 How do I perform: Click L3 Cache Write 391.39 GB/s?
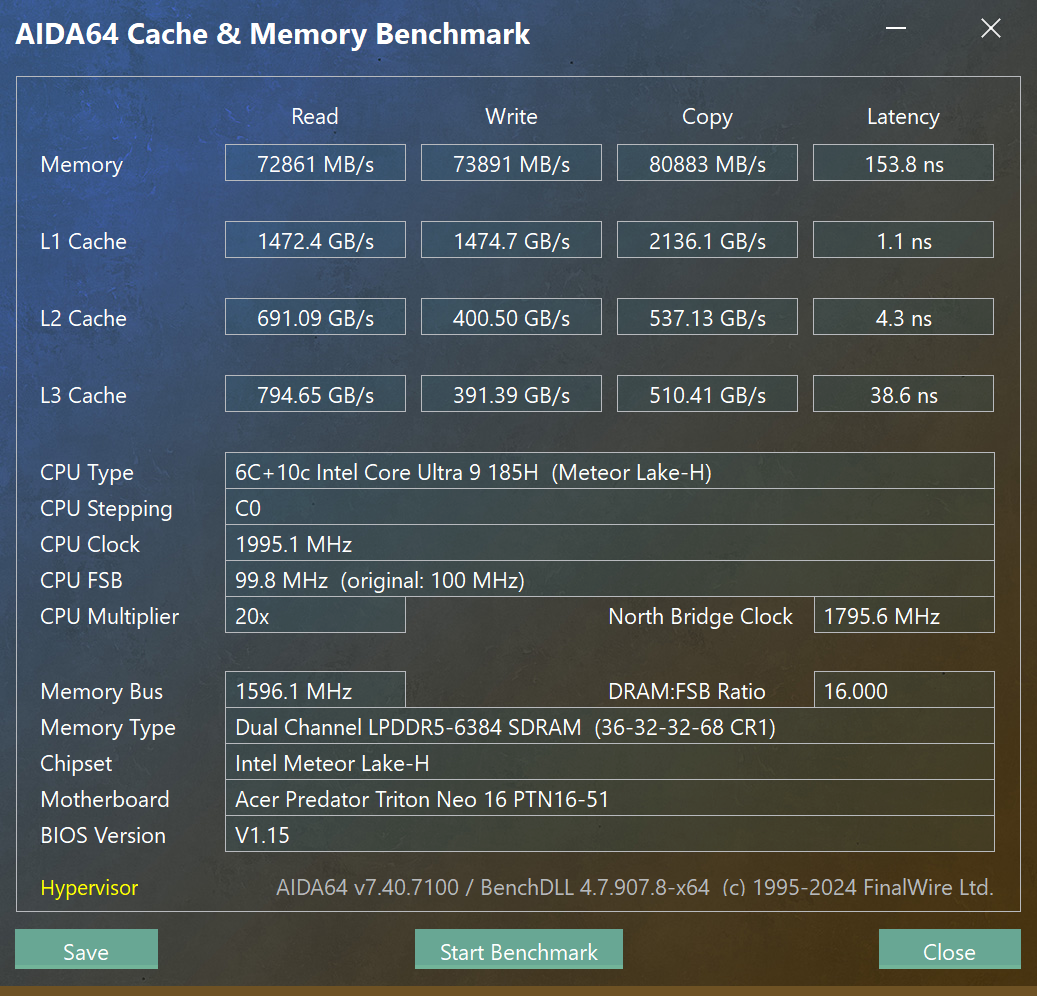pyautogui.click(x=511, y=394)
